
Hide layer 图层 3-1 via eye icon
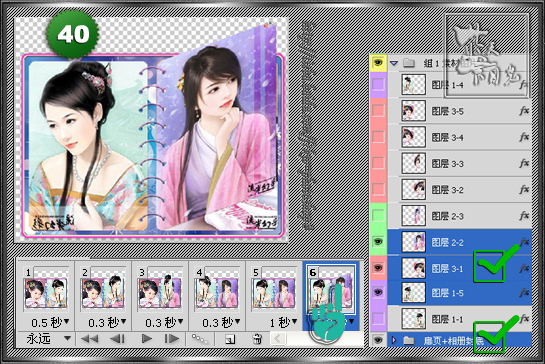pyautogui.click(x=378, y=268)
